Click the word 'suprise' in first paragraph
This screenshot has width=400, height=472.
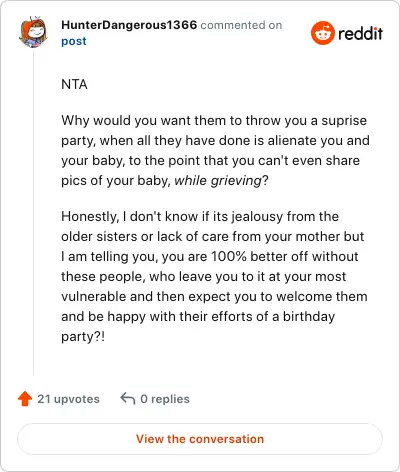pyautogui.click(x=344, y=121)
